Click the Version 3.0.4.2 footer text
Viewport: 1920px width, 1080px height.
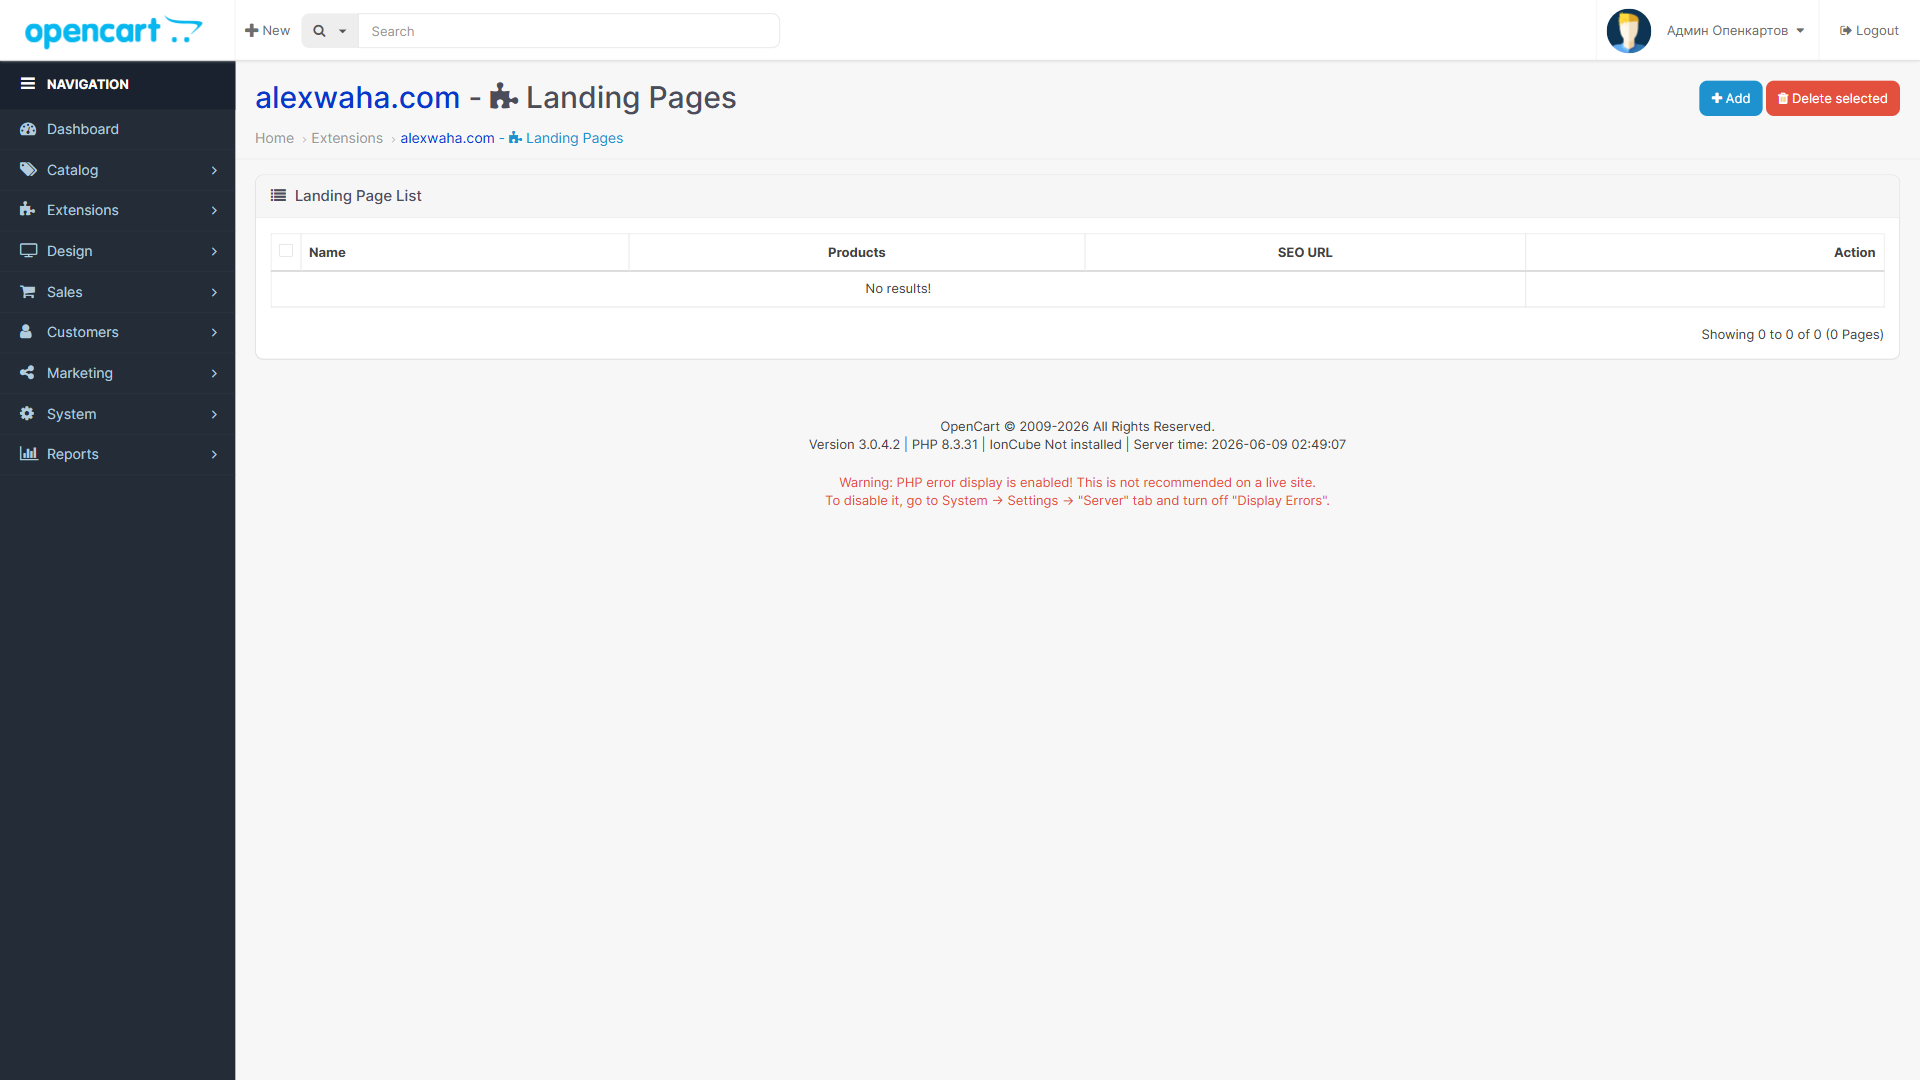tap(854, 444)
